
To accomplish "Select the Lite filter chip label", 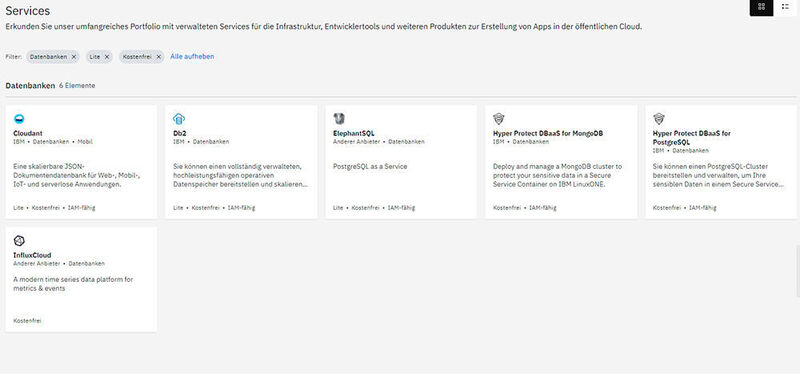I will tap(95, 57).
